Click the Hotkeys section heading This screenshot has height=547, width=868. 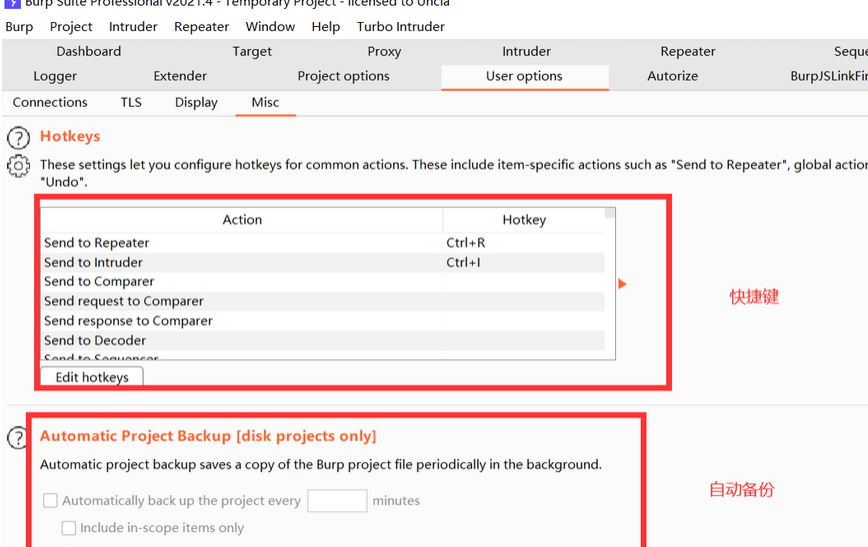click(x=70, y=136)
